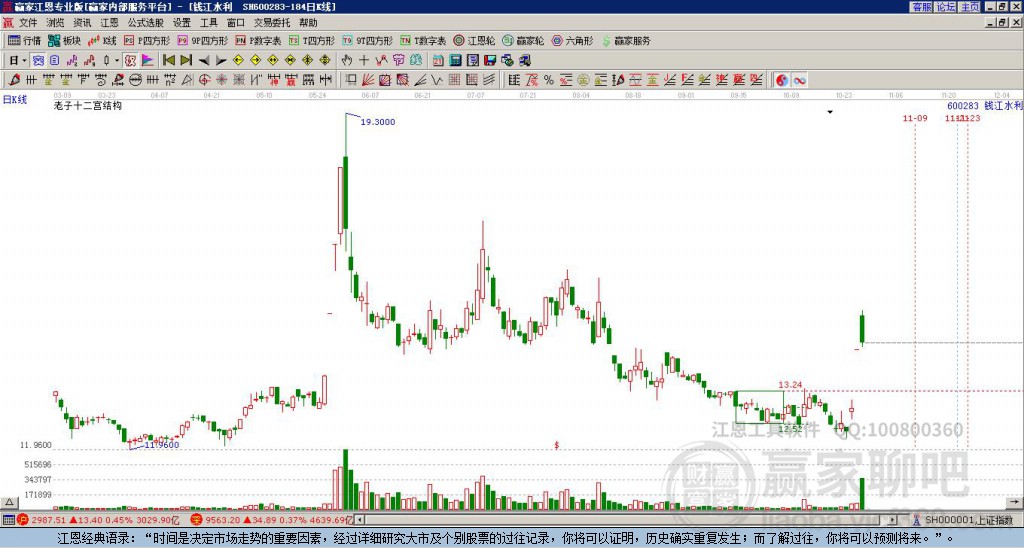Open the T四方形 tool
The width and height of the screenshot is (1024, 548).
(312, 40)
